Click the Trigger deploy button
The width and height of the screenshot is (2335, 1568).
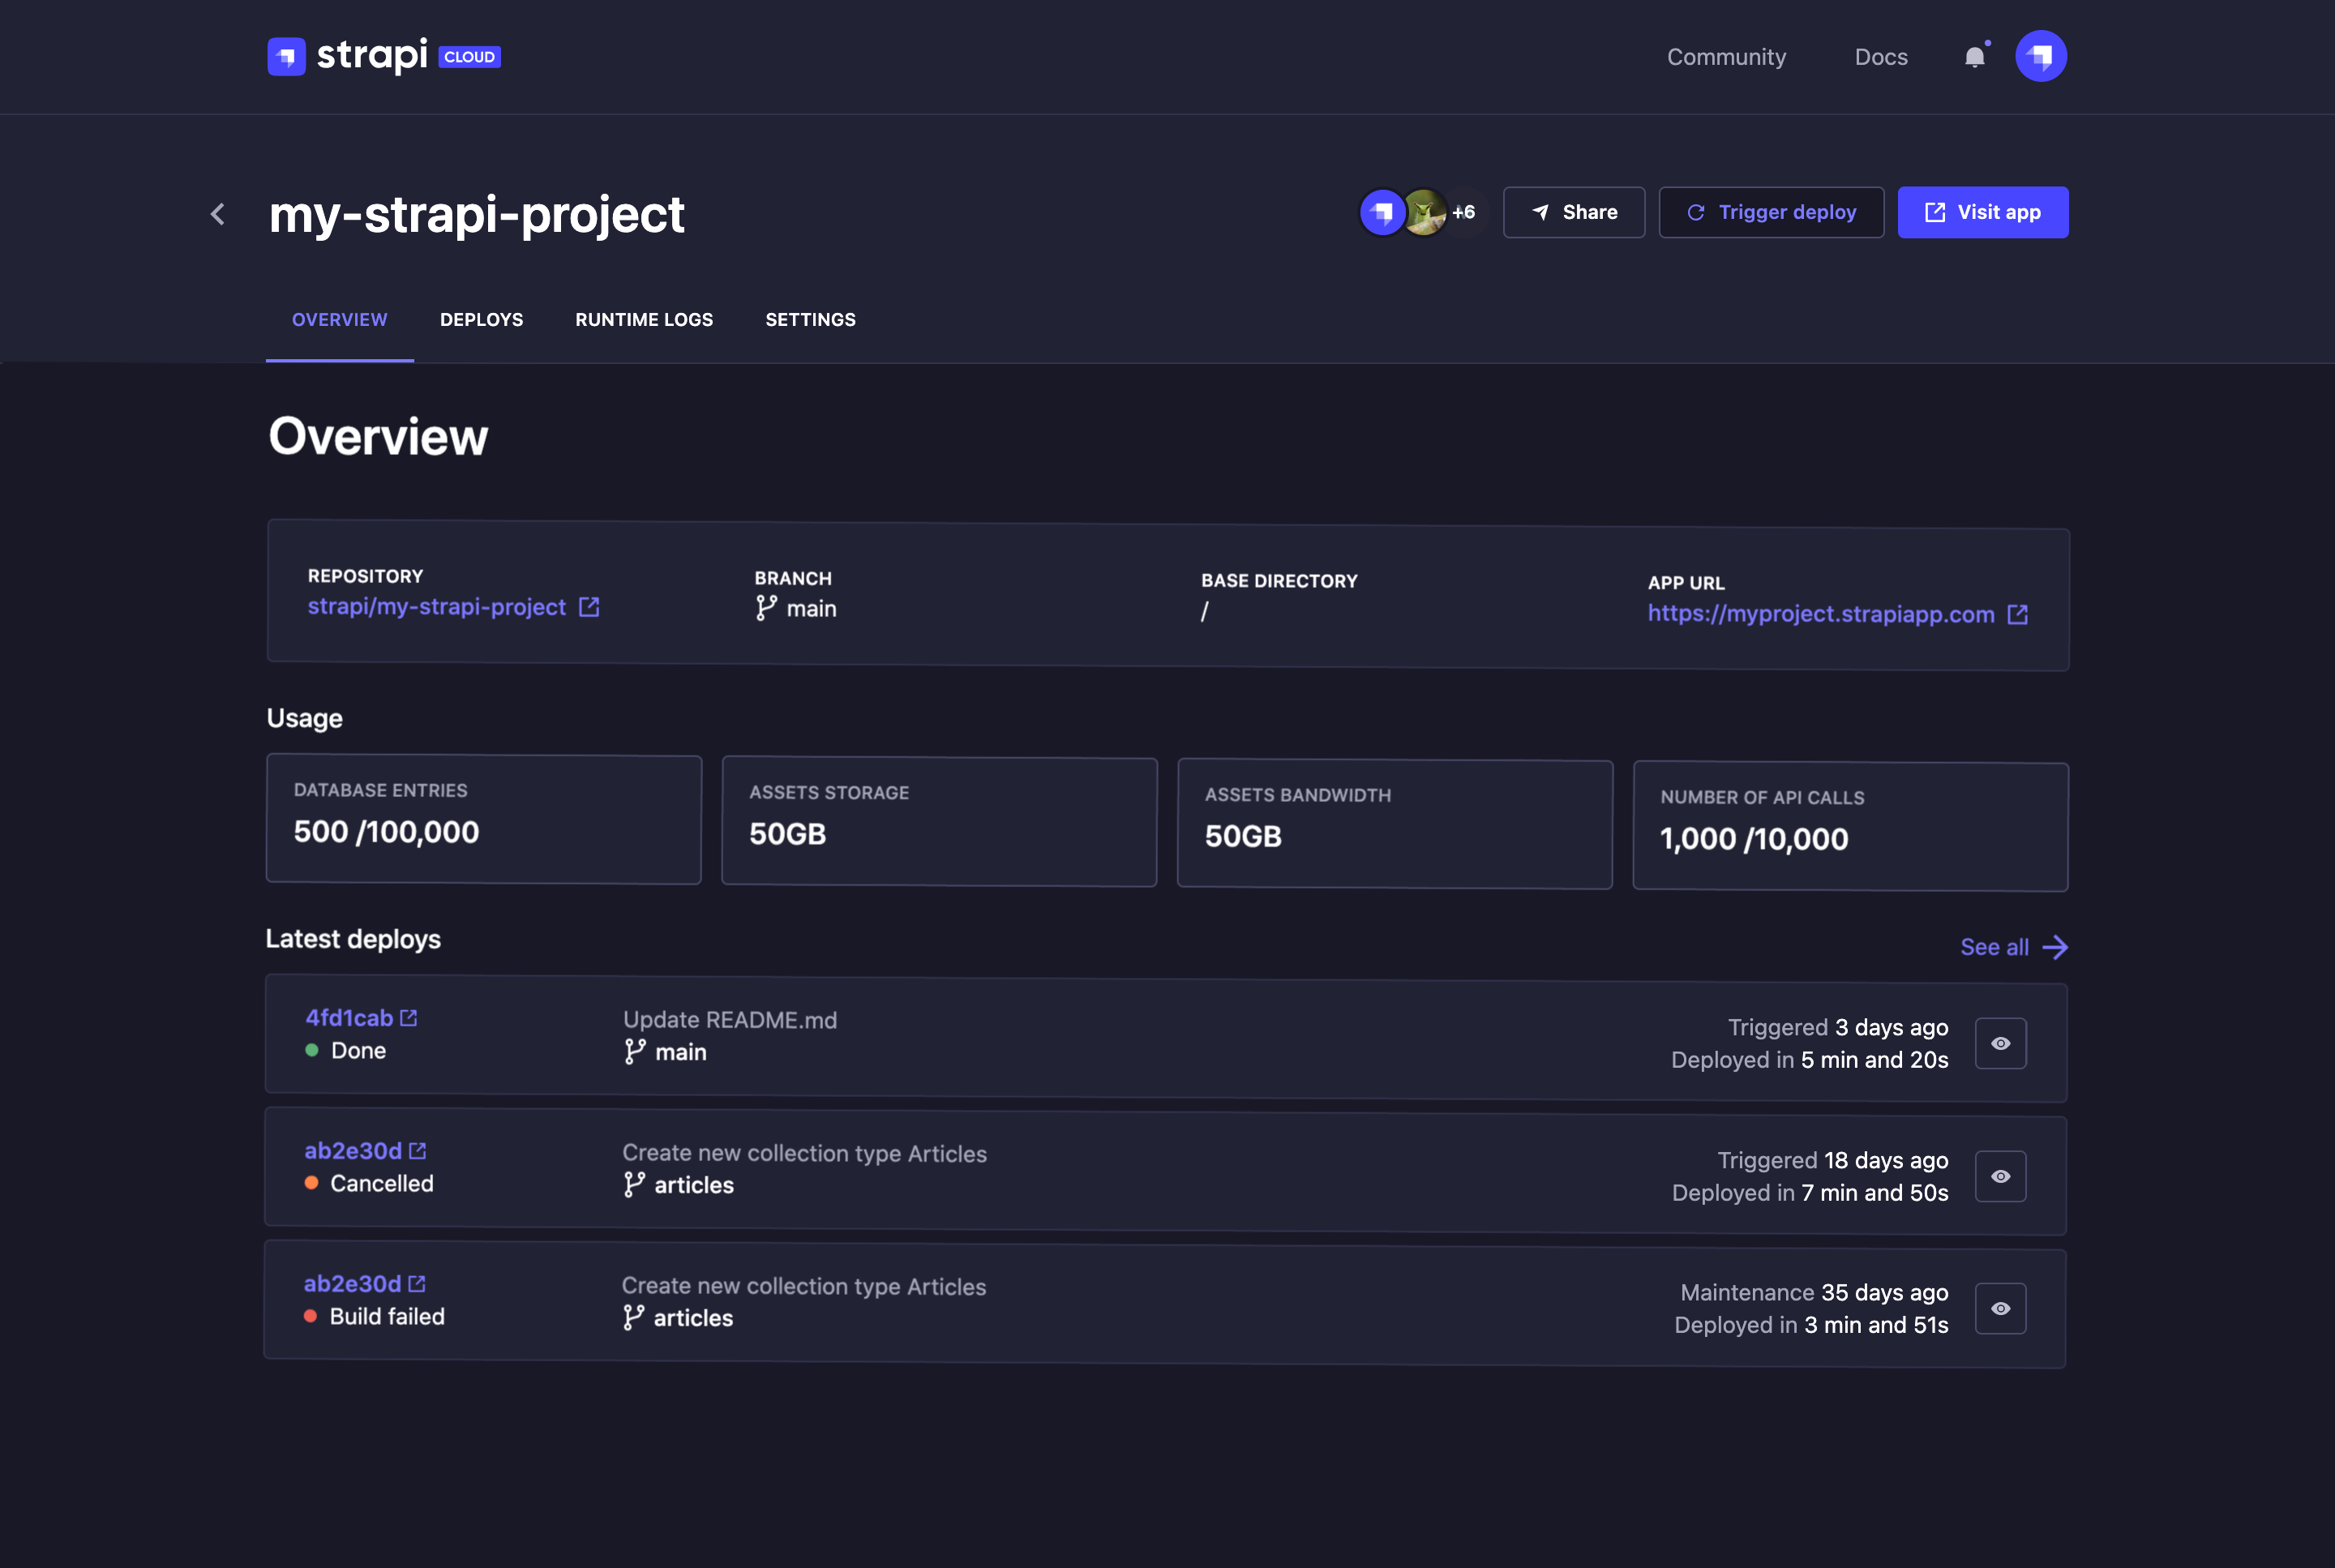[x=1771, y=212]
